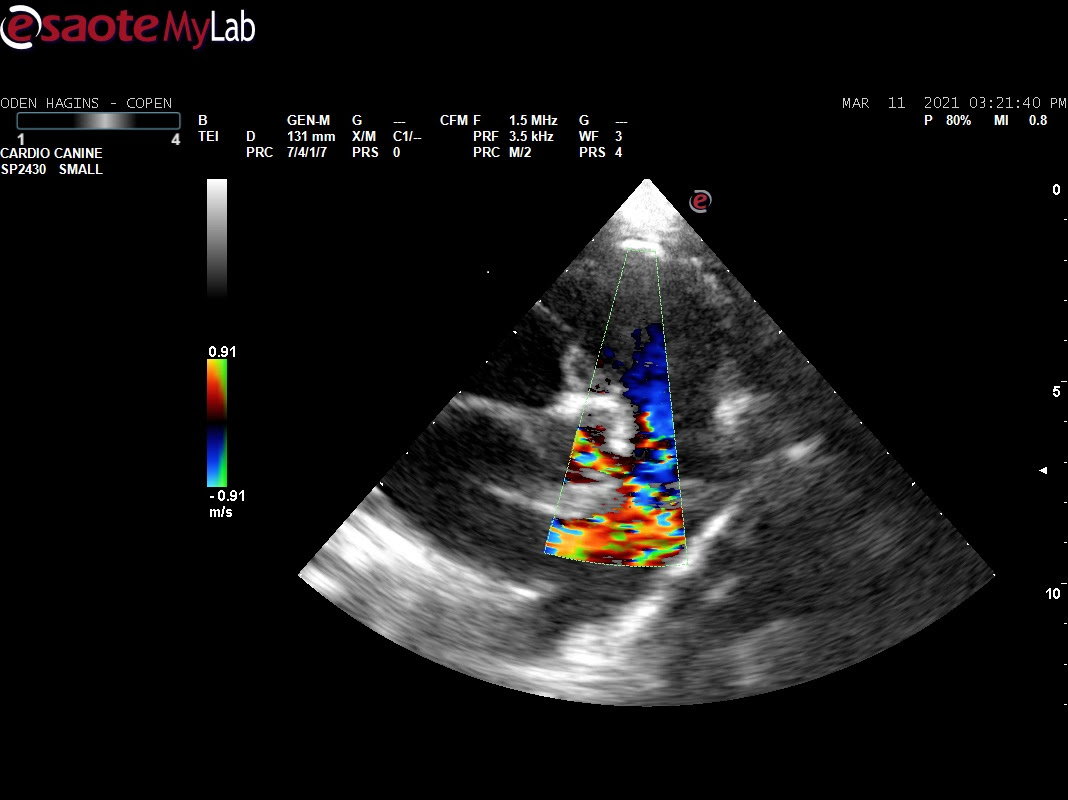Click the date and time display
Image resolution: width=1068 pixels, height=800 pixels.
point(953,103)
